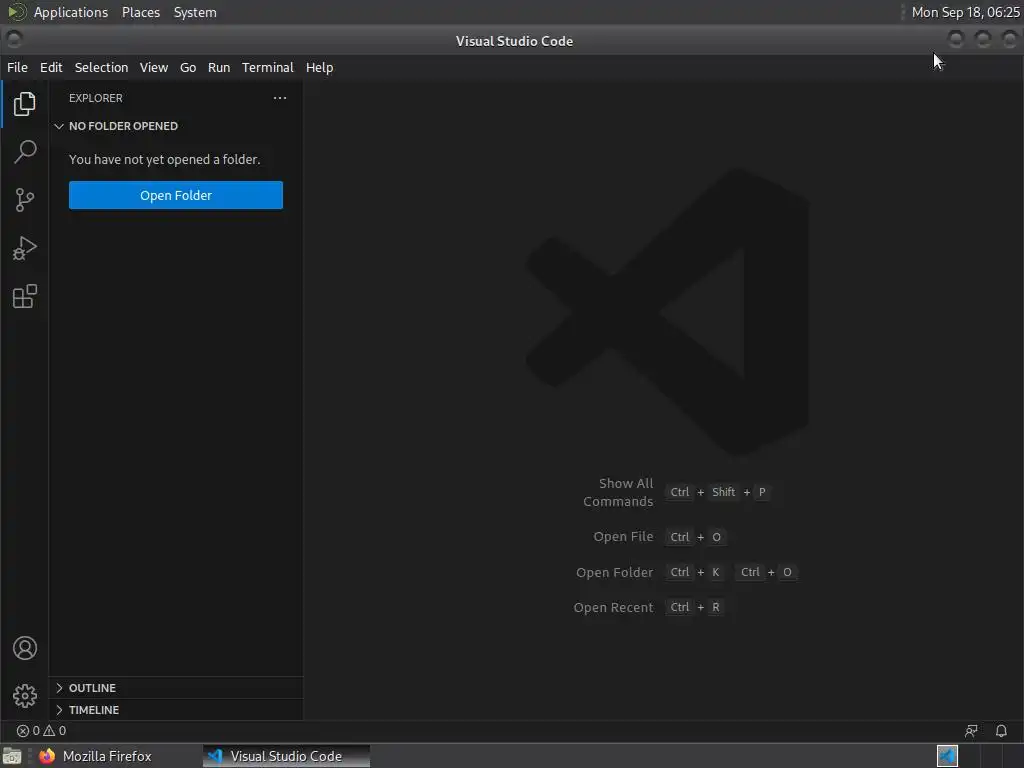Collapse the NO FOLDER OPENED section
The image size is (1024, 768).
click(x=123, y=126)
